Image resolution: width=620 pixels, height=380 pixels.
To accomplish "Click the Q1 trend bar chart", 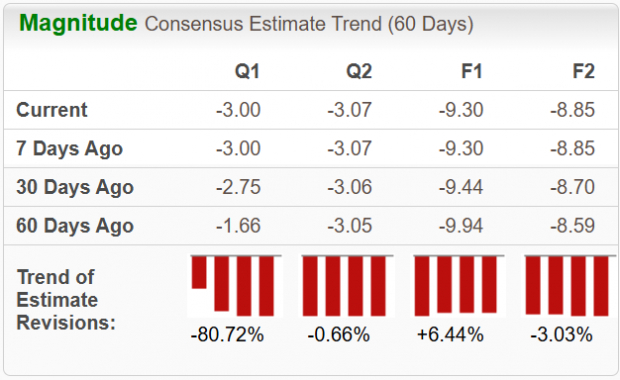I will 236,286.
